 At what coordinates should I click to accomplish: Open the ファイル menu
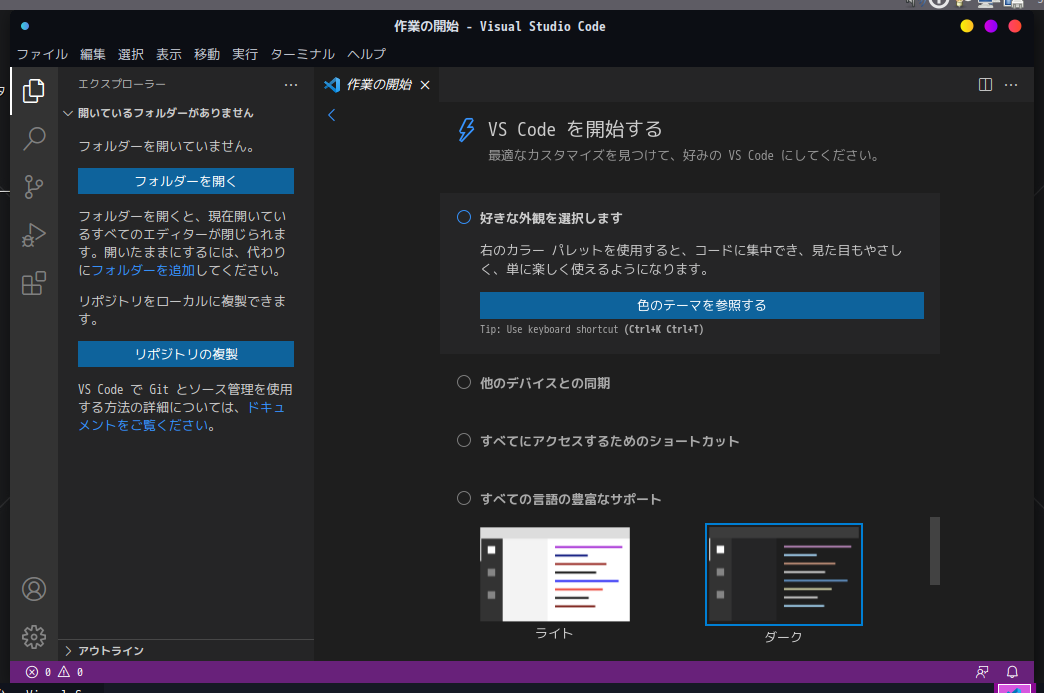point(42,54)
